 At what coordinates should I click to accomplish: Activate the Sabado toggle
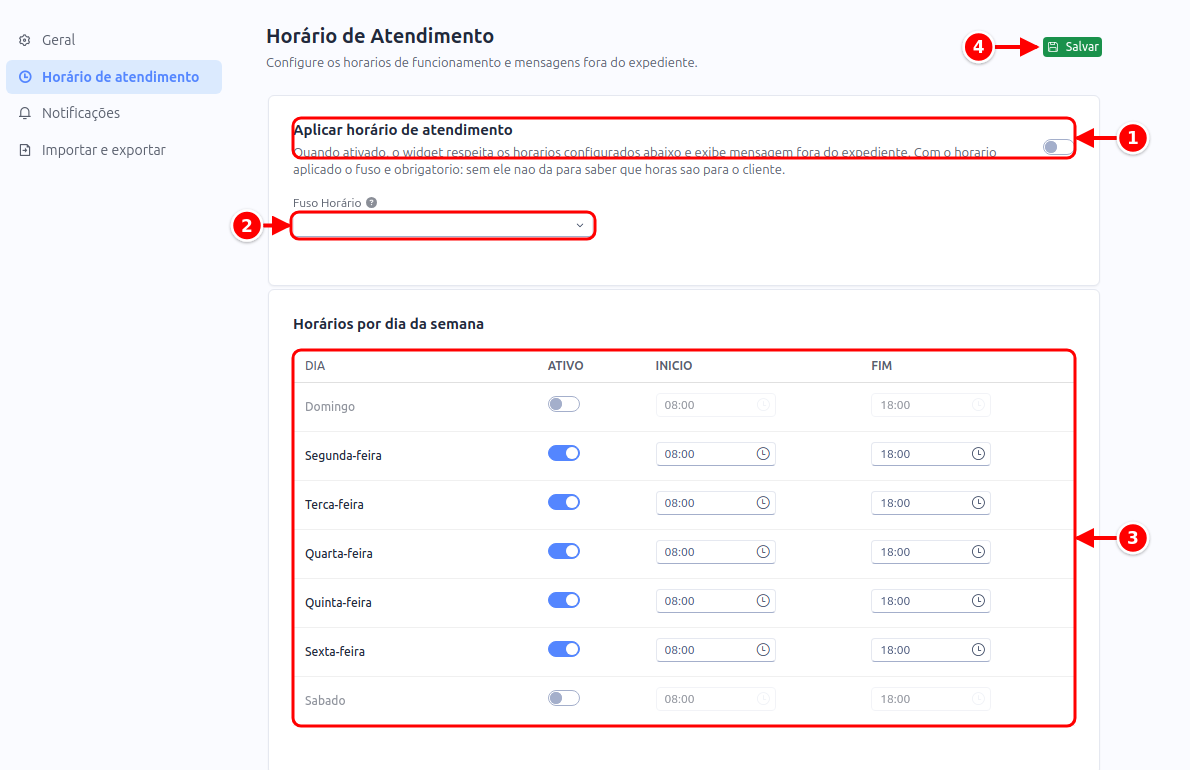tap(564, 698)
